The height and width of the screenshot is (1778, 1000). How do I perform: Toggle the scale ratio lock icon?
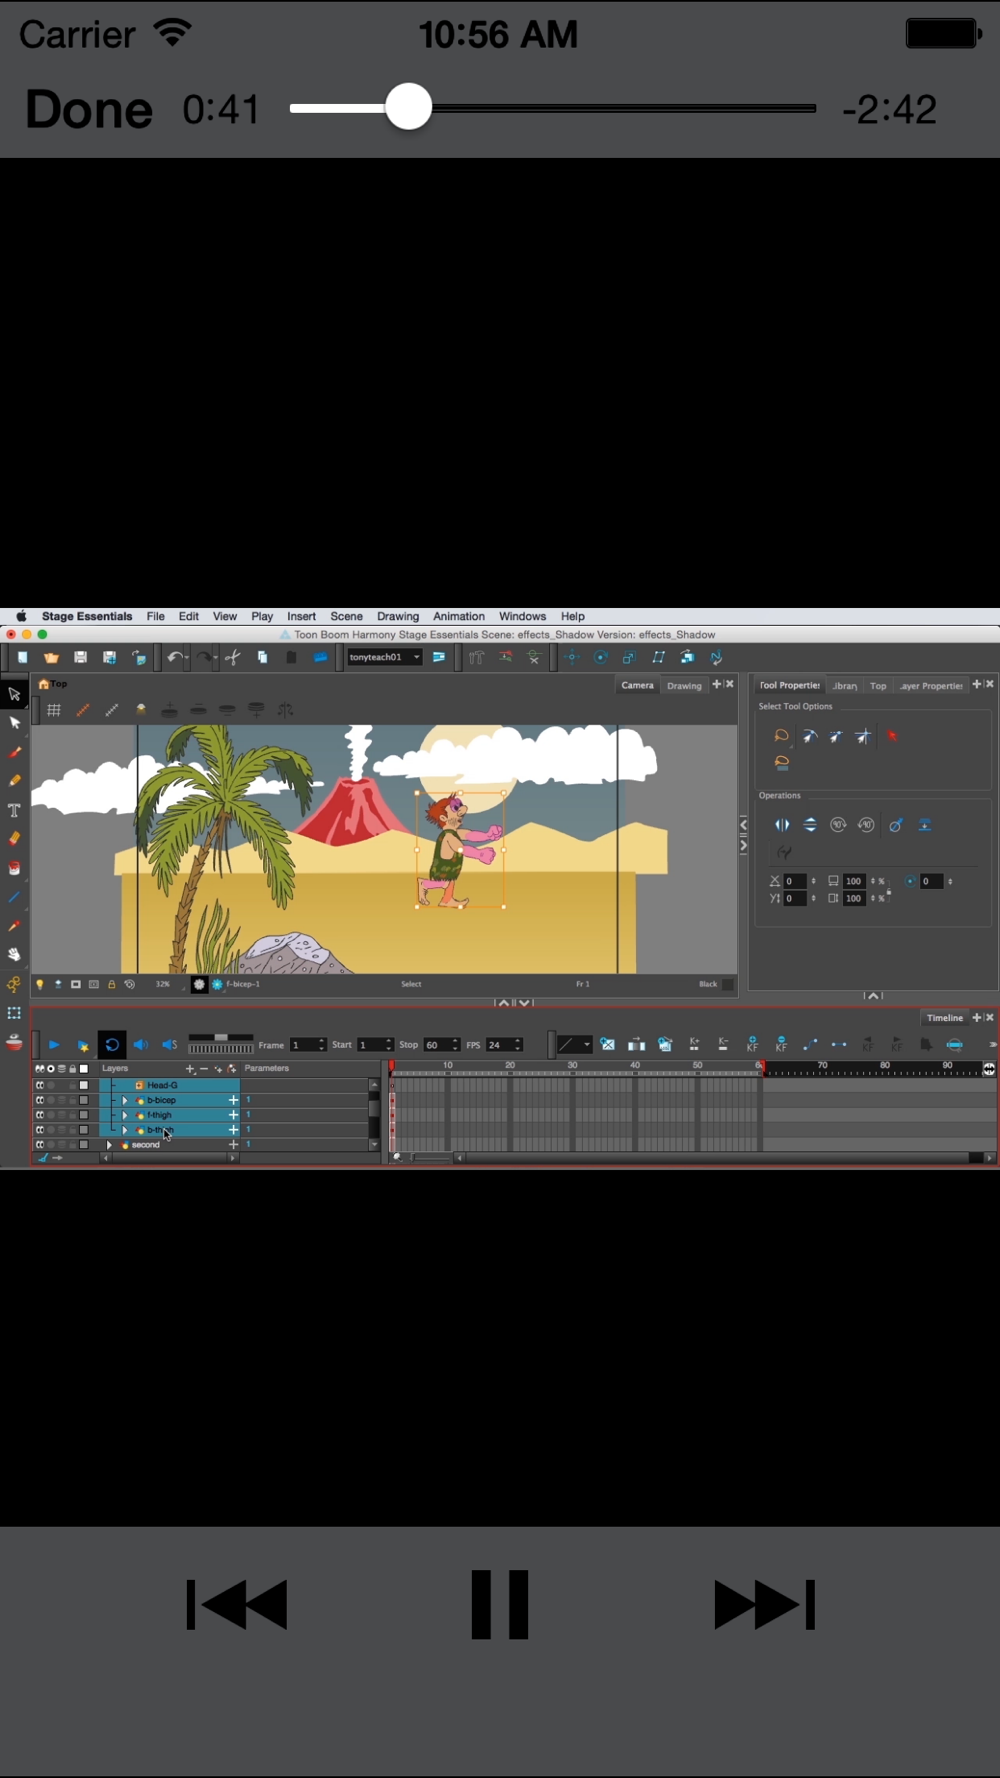[888, 891]
